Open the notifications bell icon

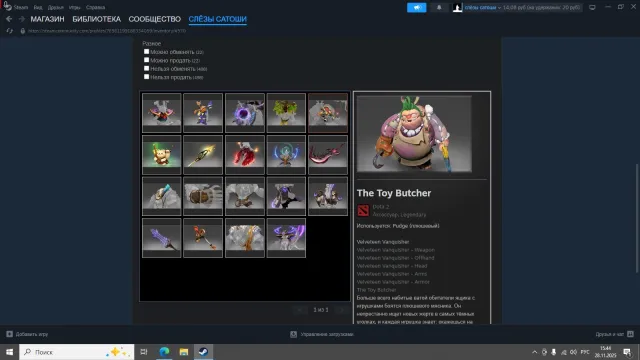pos(439,7)
